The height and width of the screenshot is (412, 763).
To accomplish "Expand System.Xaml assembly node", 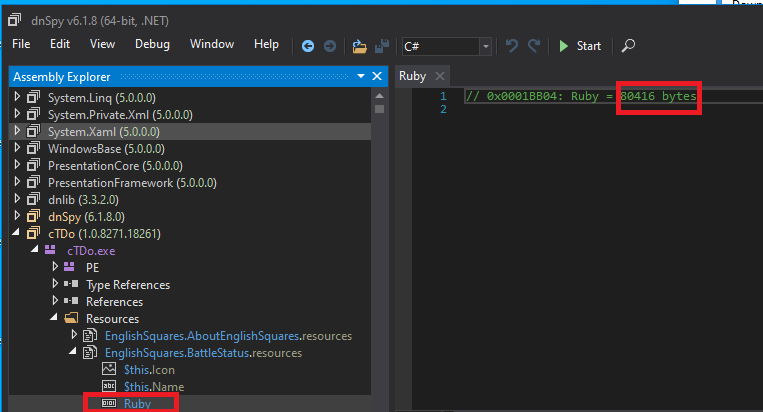I will 17,131.
